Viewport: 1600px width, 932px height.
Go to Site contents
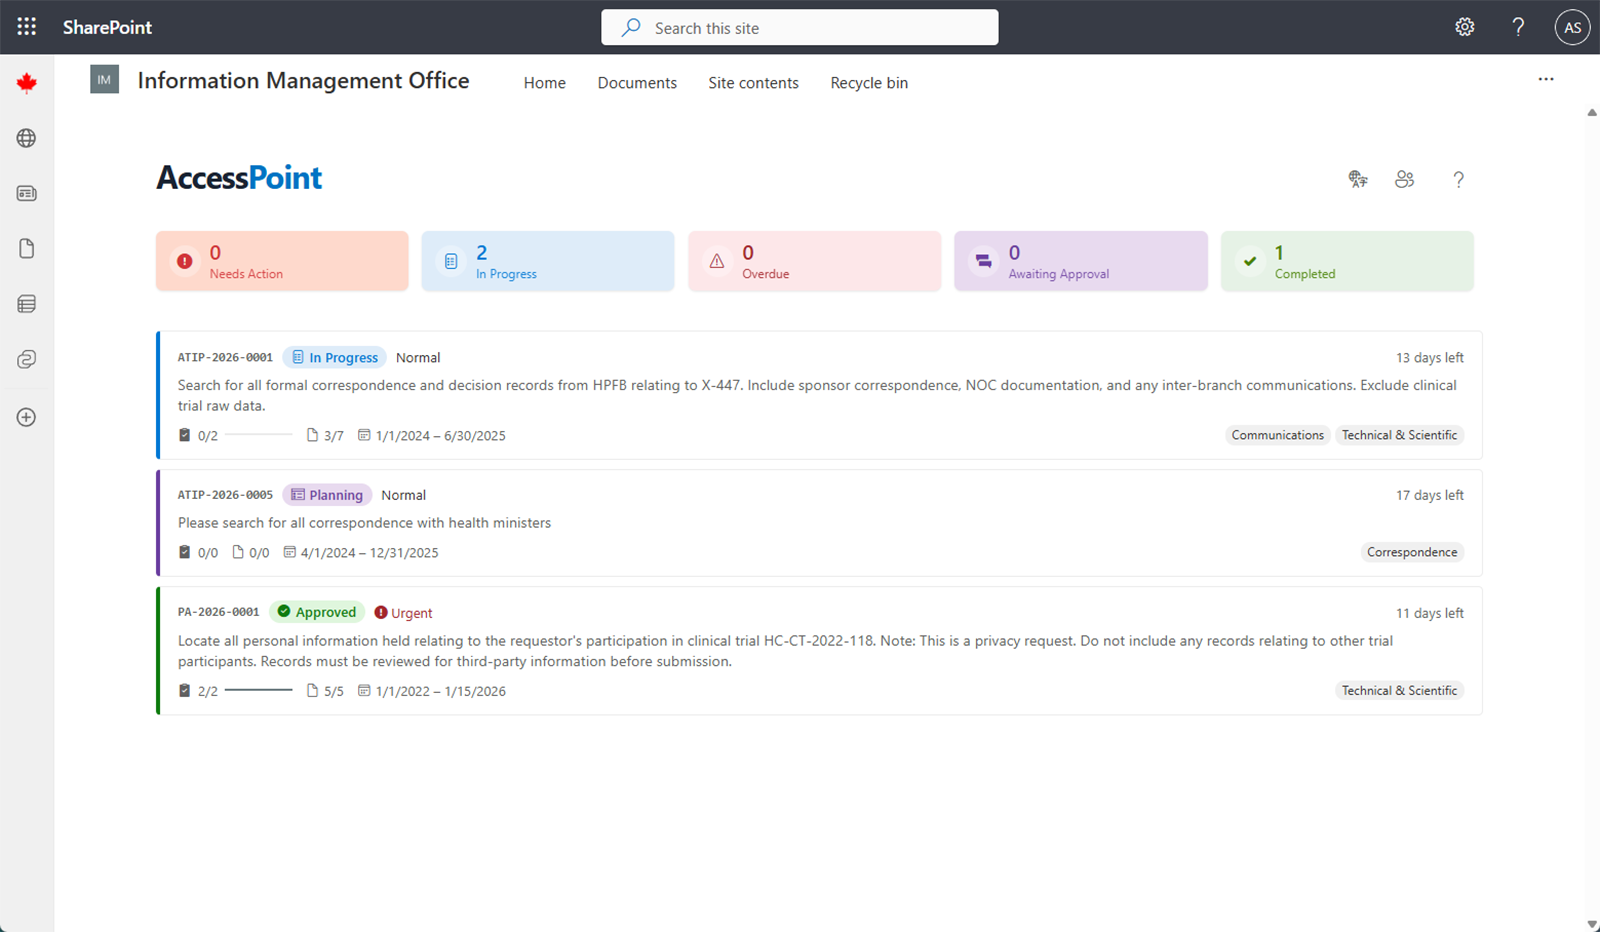[753, 82]
